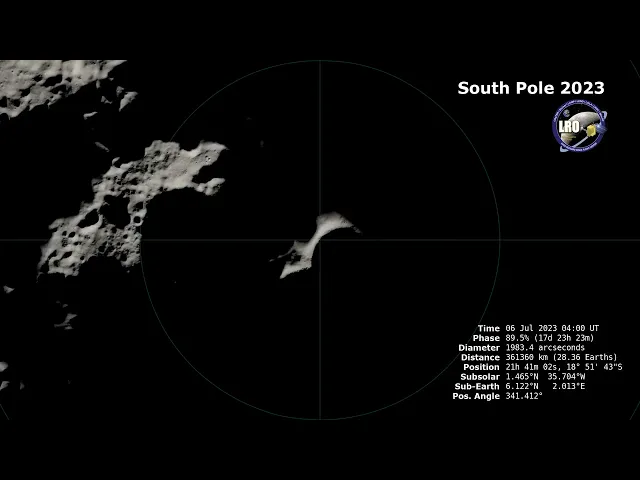Click the 'Phase' label

click(x=486, y=338)
